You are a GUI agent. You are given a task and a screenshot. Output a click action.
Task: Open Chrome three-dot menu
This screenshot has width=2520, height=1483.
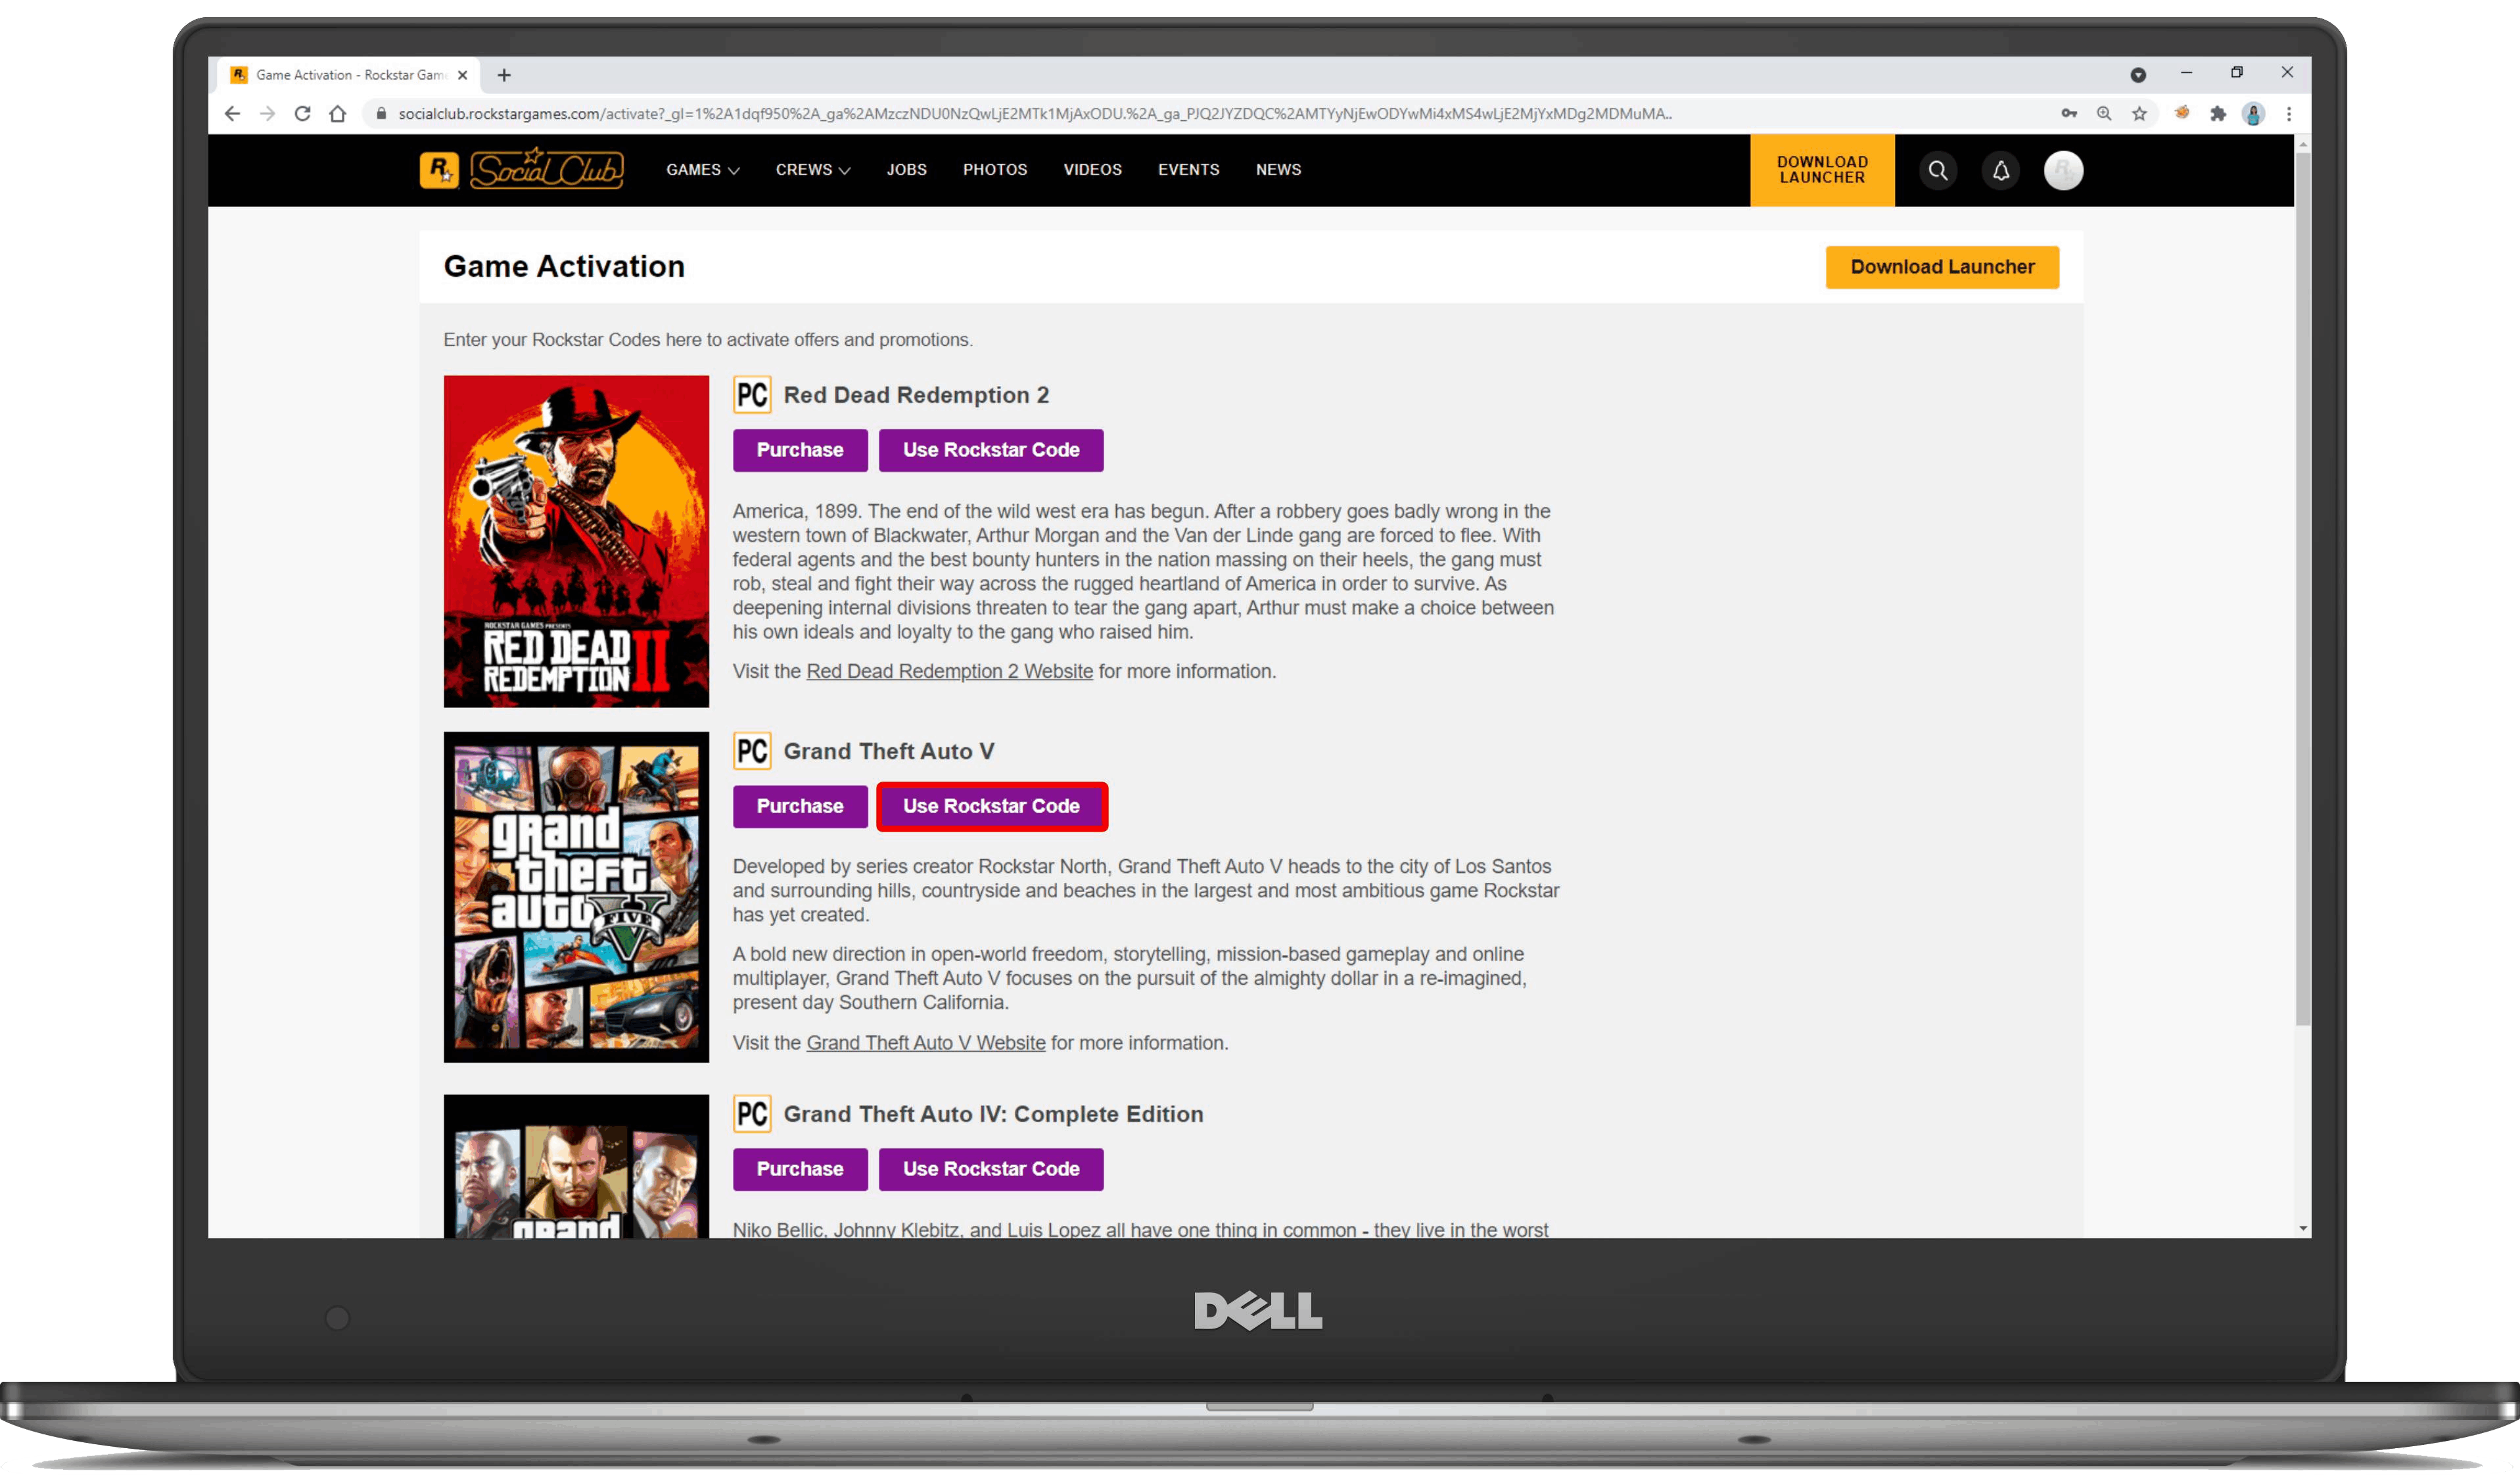tap(2289, 114)
